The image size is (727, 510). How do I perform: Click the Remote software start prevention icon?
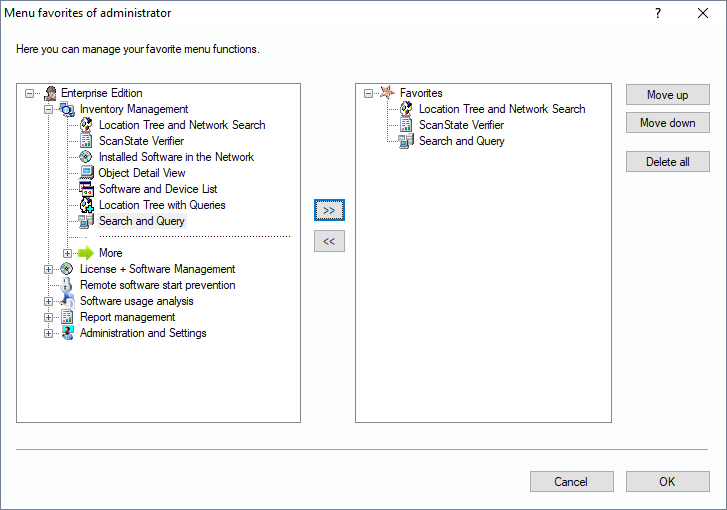[67, 285]
